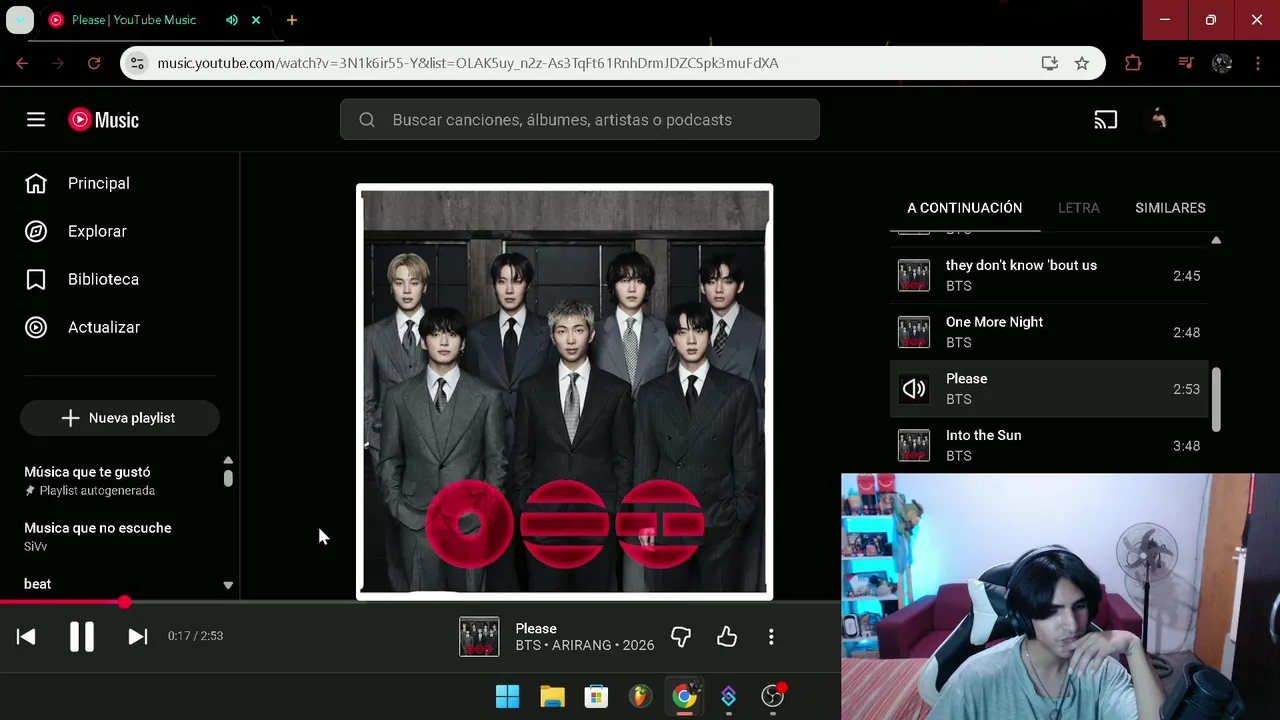Select currently playing Please queue row
The width and height of the screenshot is (1280, 720).
tap(1049, 389)
